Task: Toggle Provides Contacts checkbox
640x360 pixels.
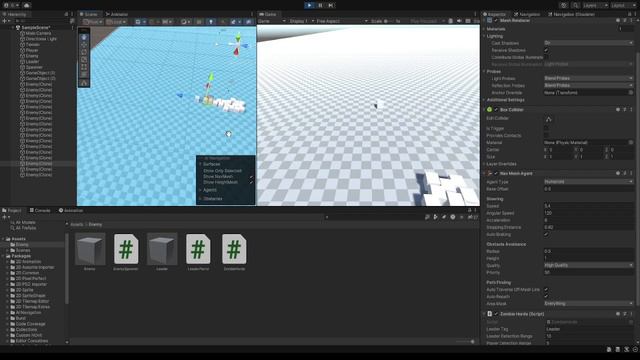Action: tap(546, 135)
